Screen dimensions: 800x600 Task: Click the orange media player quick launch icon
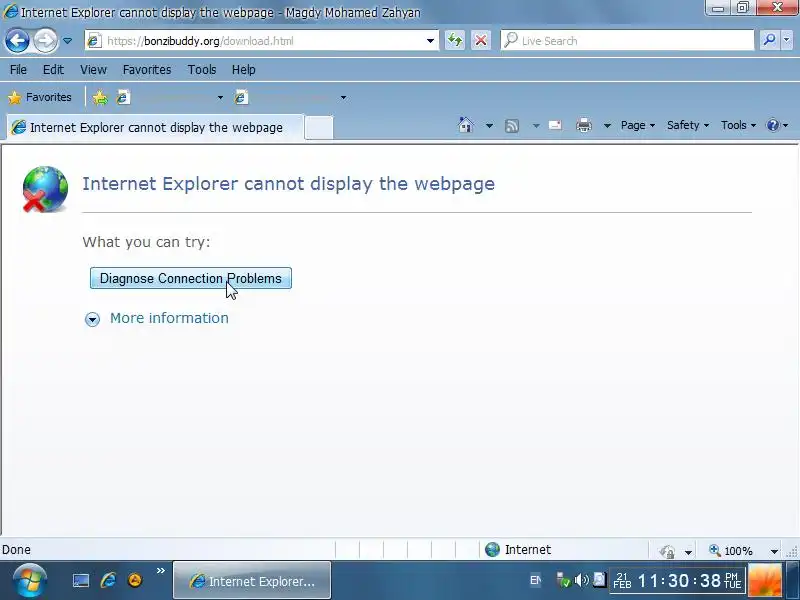[x=135, y=580]
